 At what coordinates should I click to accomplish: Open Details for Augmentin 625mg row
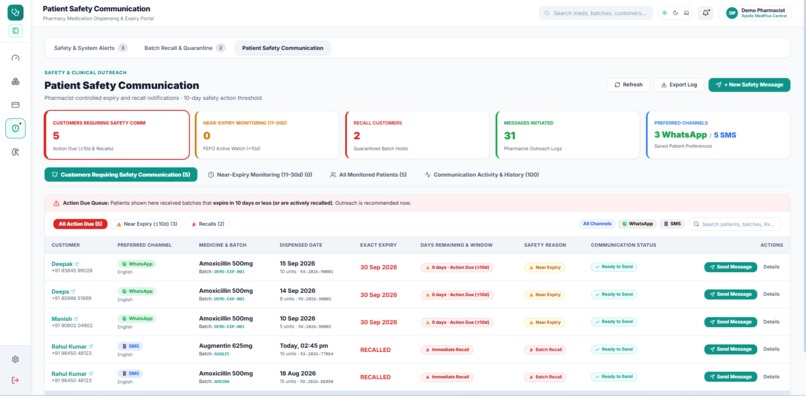coord(771,349)
